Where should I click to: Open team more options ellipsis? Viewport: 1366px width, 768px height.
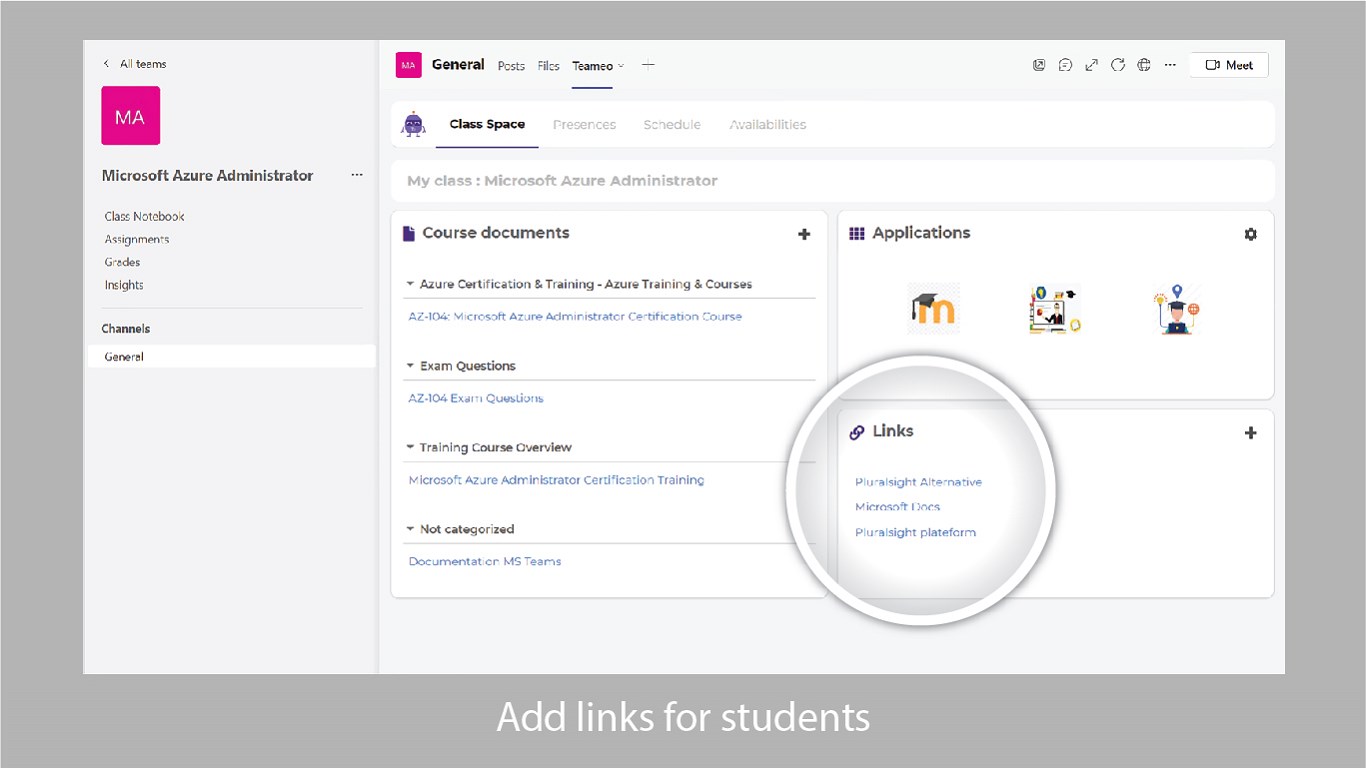pos(357,175)
